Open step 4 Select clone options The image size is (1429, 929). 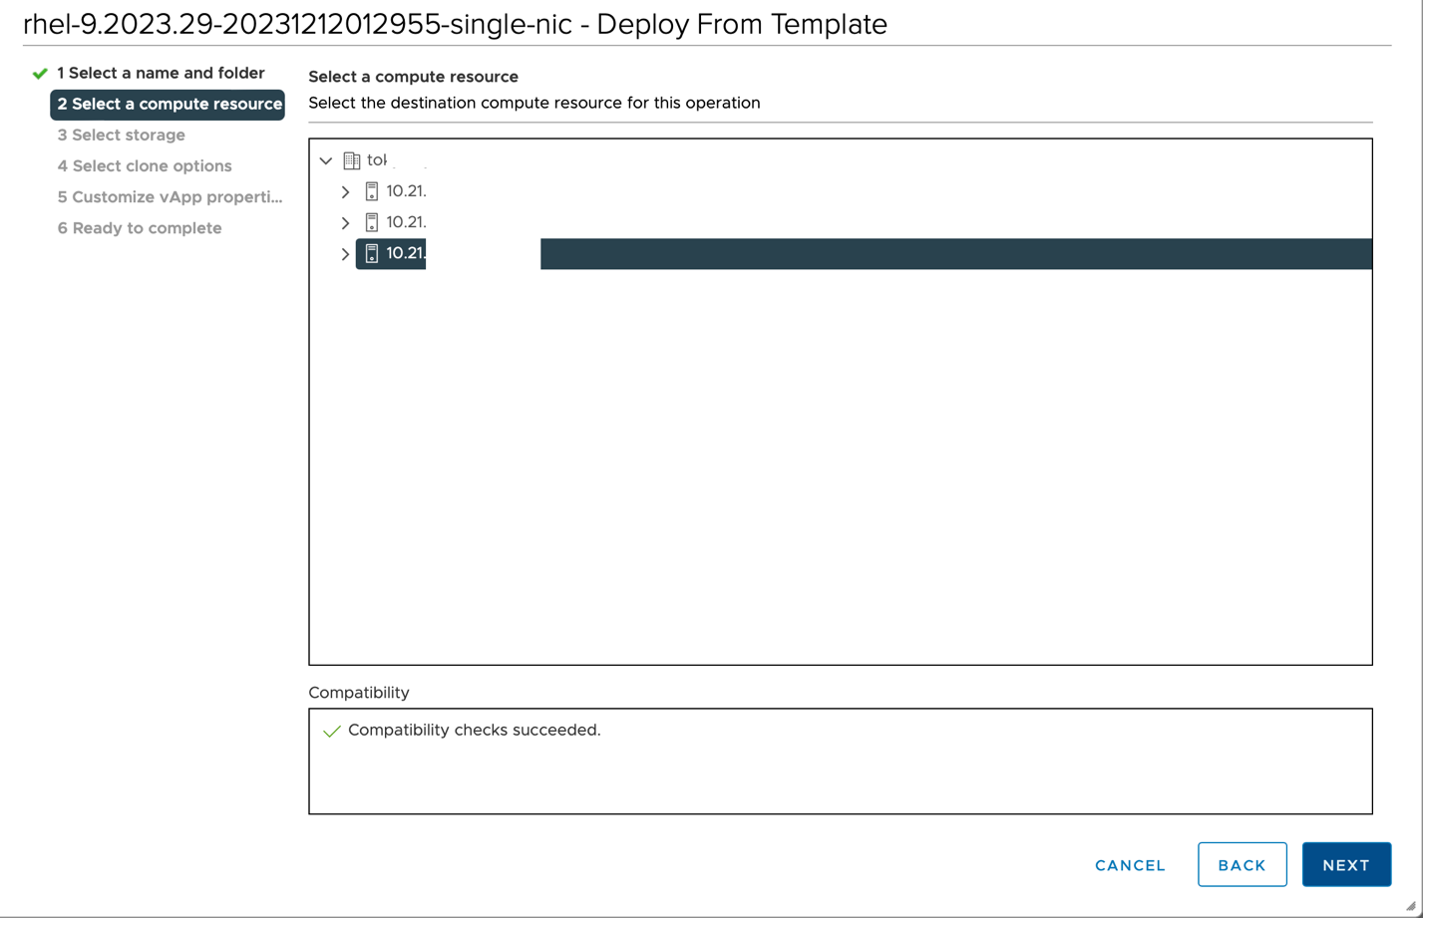pos(145,166)
